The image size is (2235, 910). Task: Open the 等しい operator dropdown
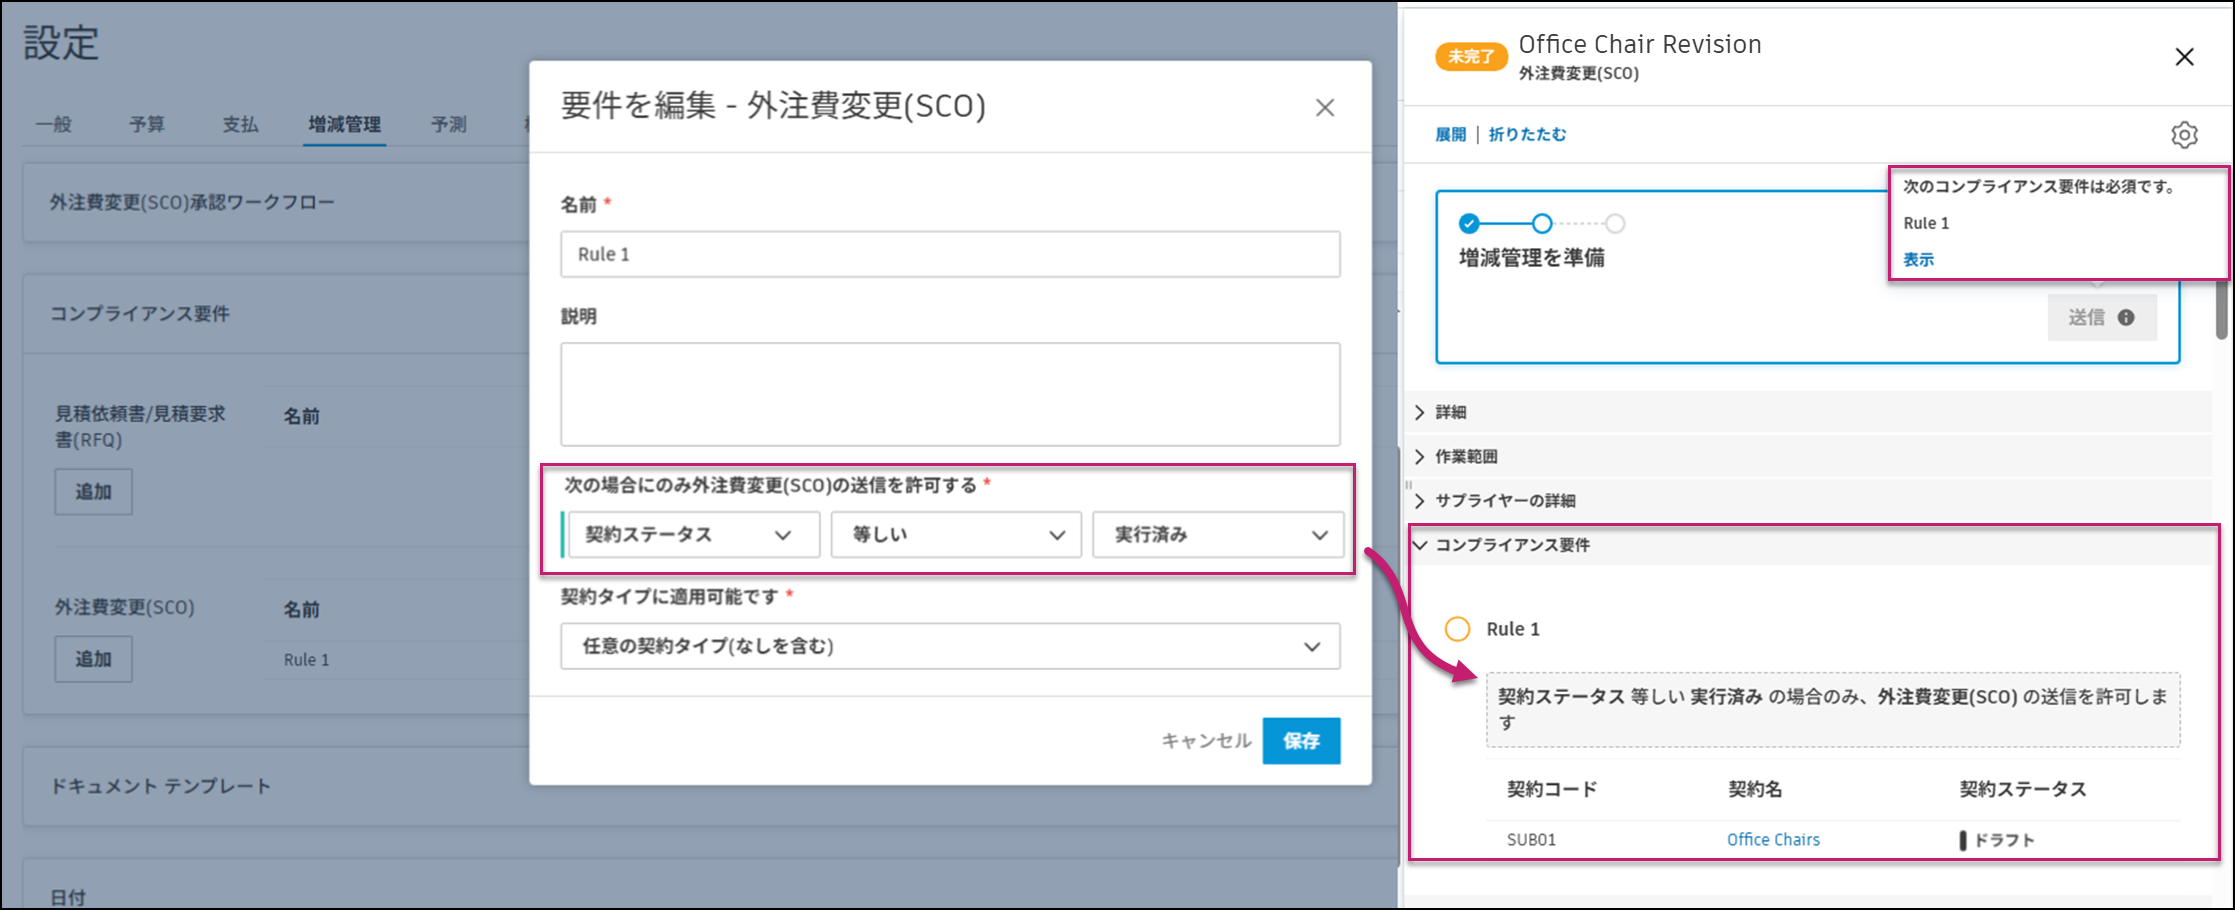point(955,534)
